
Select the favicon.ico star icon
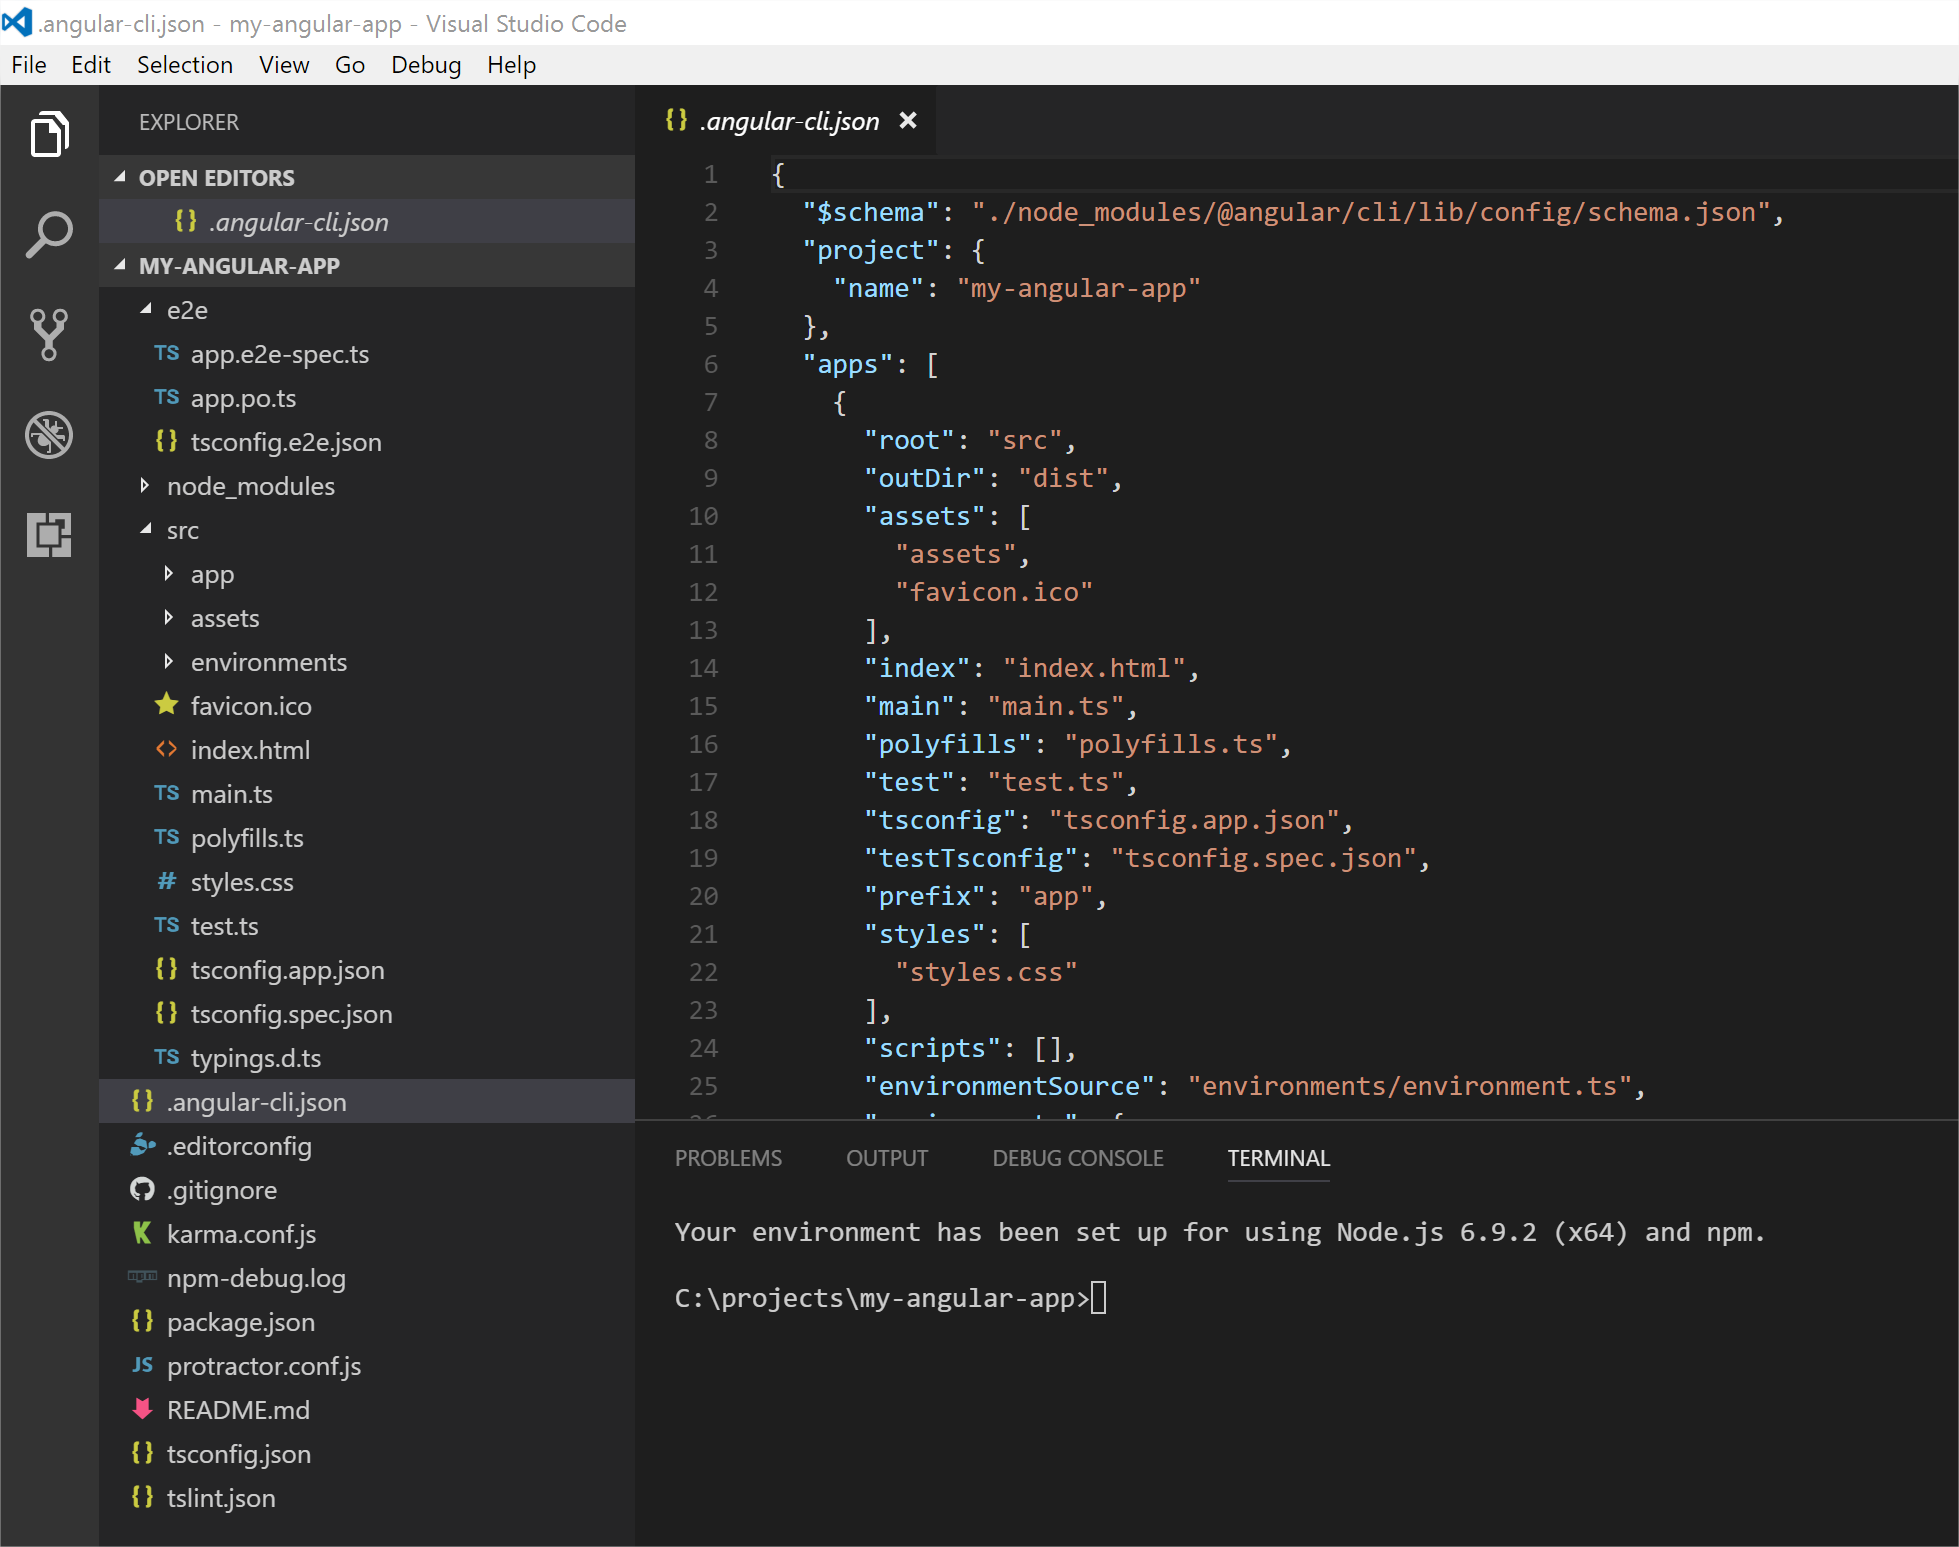pos(165,705)
